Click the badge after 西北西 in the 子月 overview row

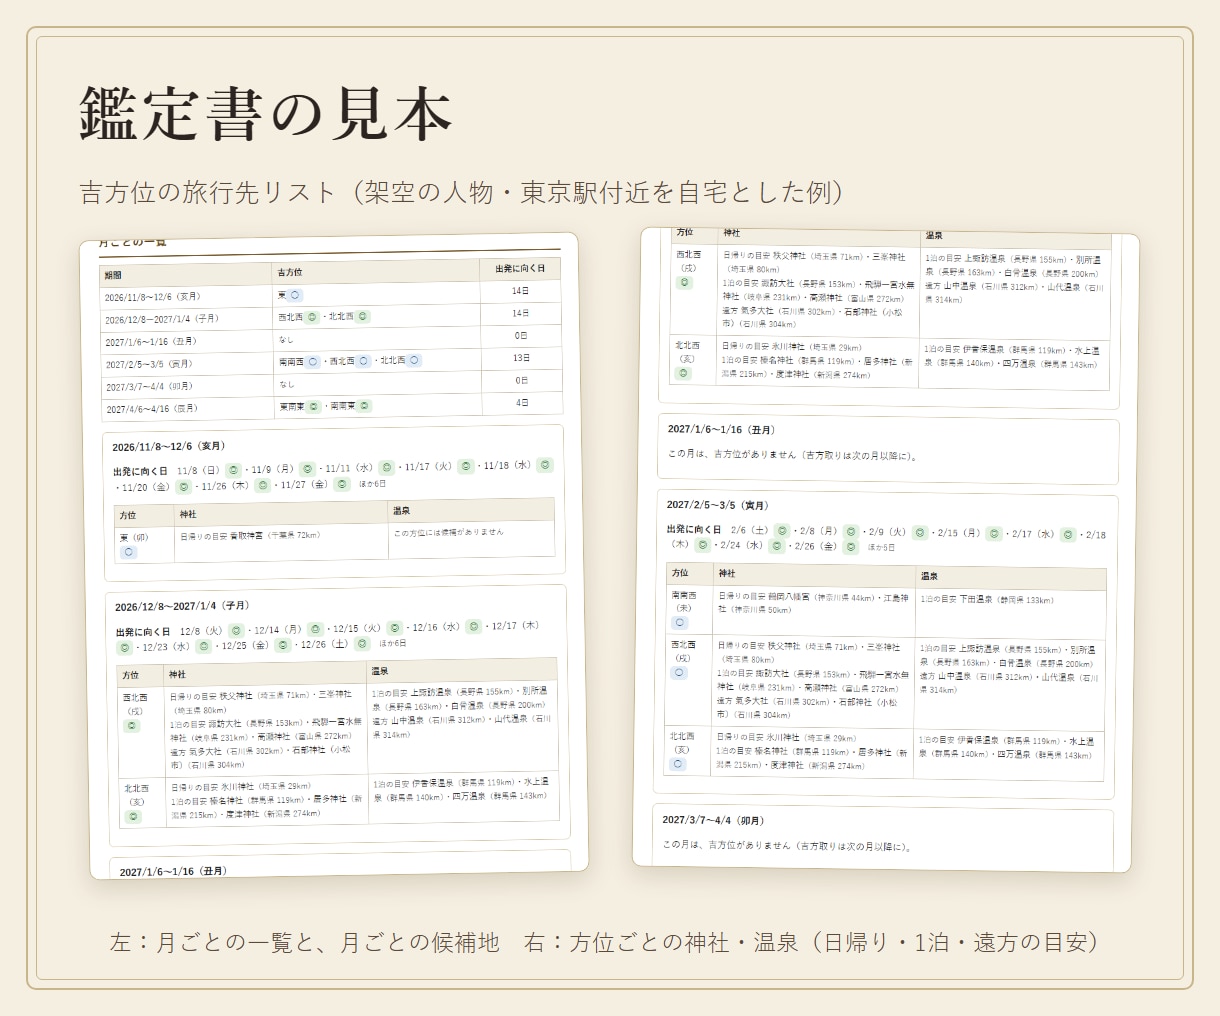tap(312, 317)
